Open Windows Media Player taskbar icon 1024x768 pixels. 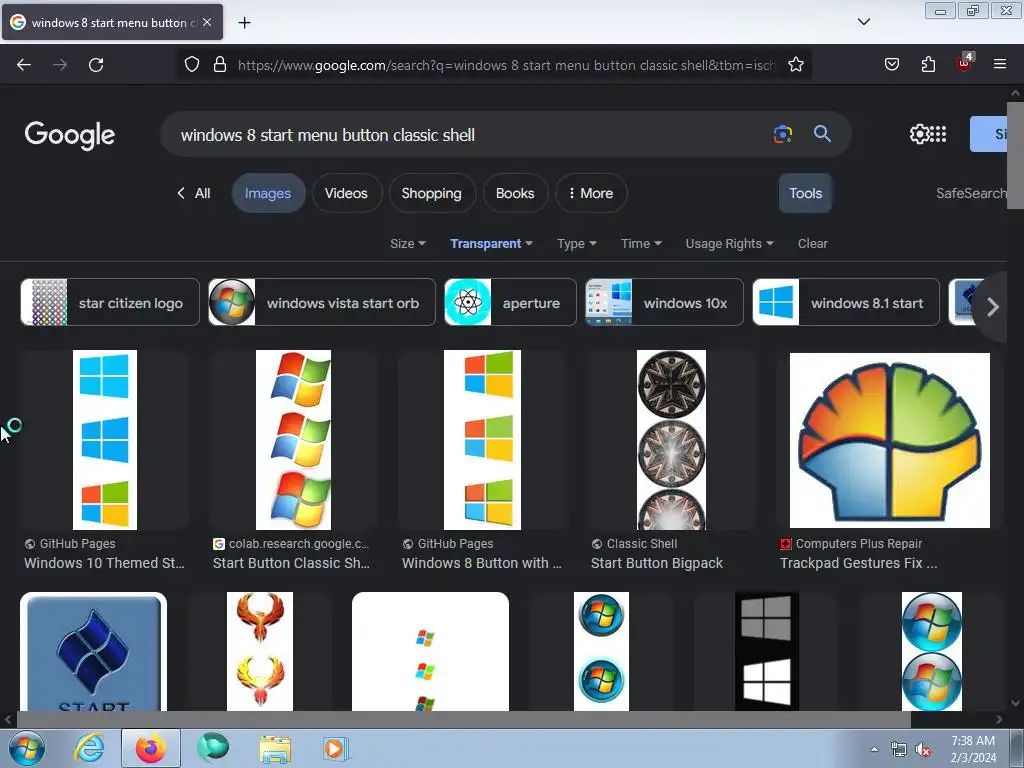[336, 748]
